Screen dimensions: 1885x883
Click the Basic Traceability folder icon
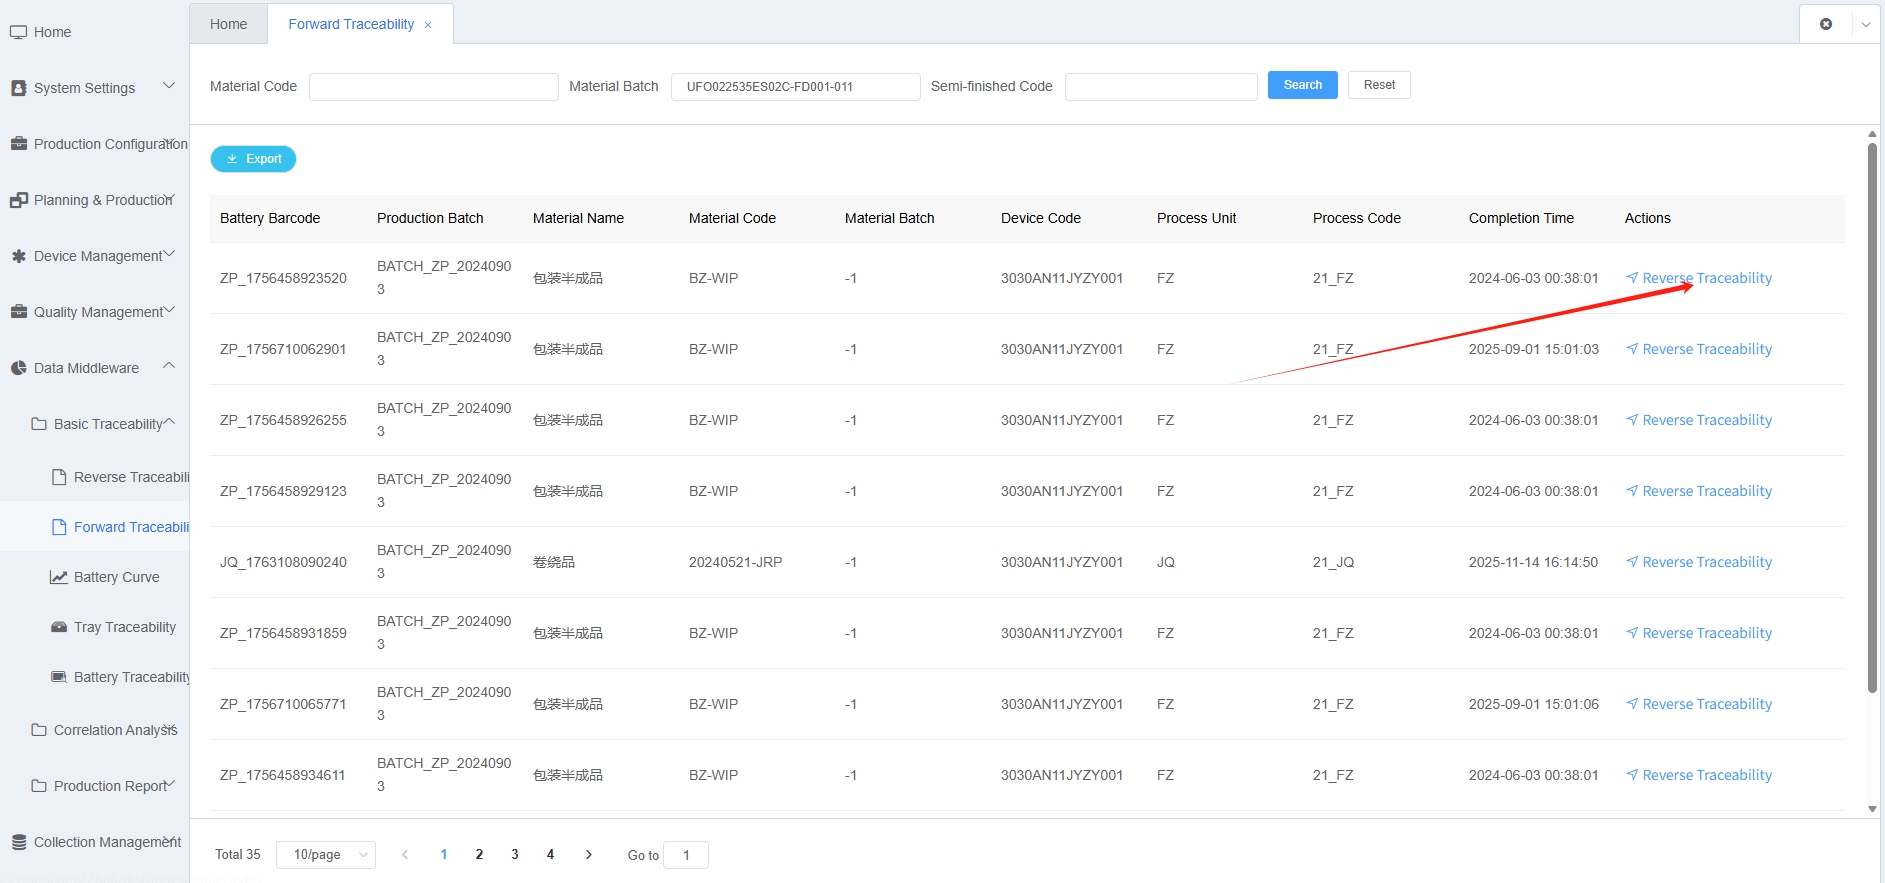tap(39, 424)
